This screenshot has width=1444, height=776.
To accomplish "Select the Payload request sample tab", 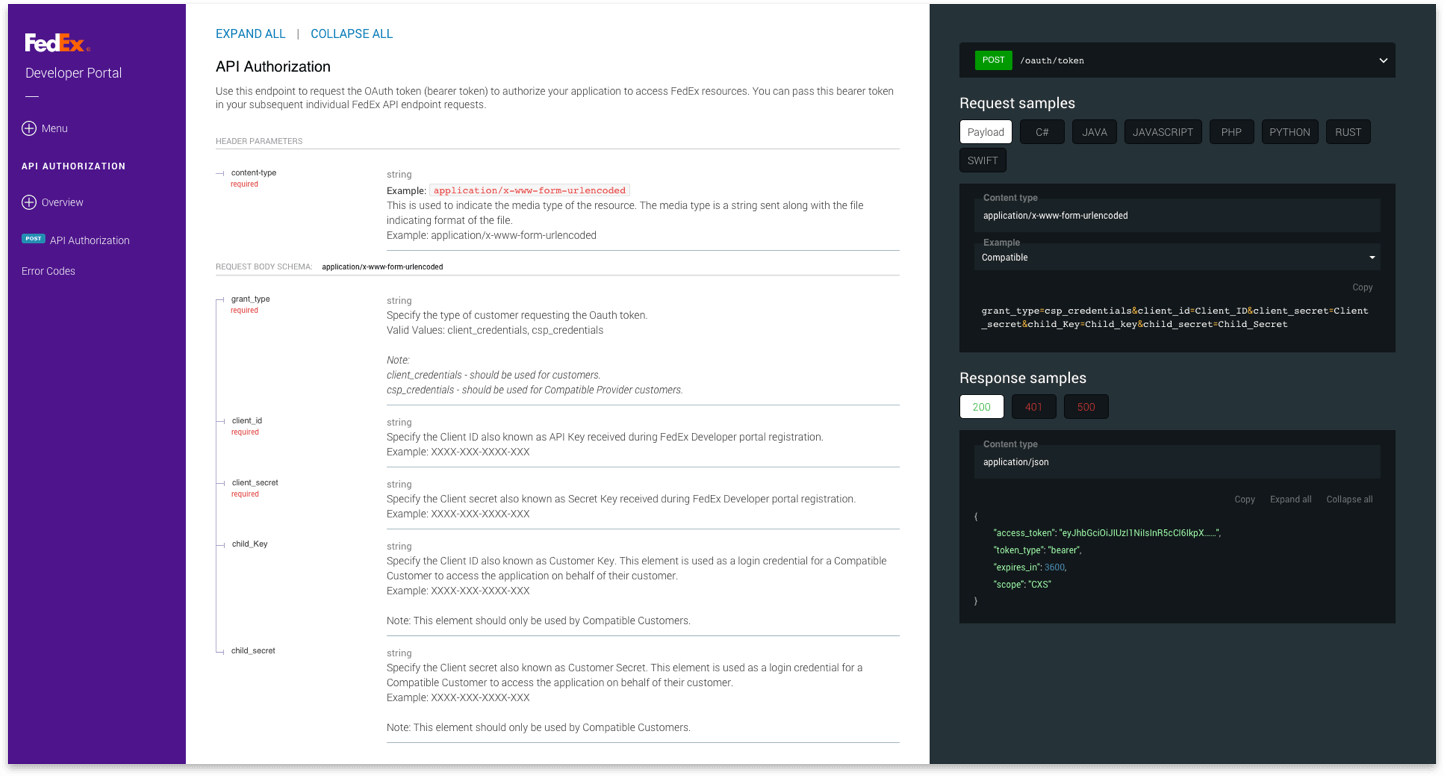I will (986, 132).
